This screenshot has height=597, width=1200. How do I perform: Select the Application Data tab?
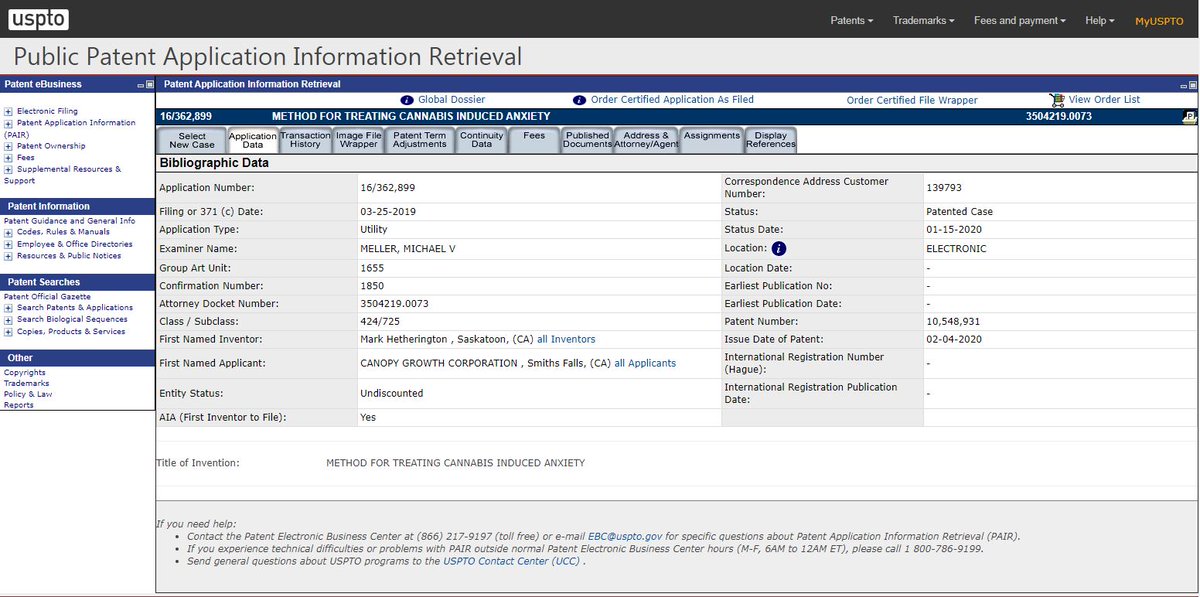tap(252, 140)
